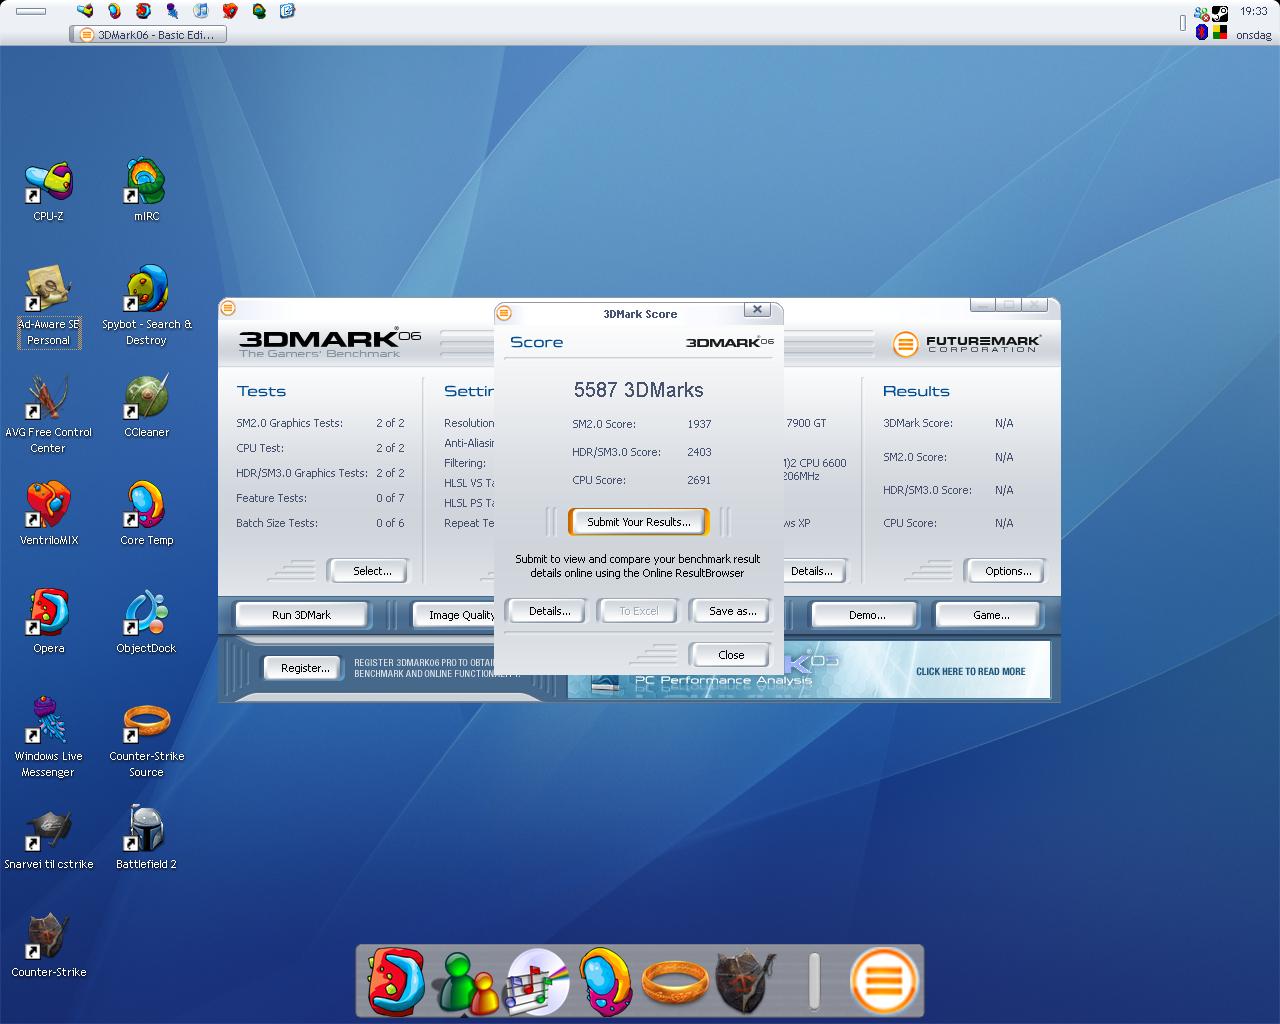
Task: Close the 3DMark Score dialog with the Close button
Action: click(731, 655)
